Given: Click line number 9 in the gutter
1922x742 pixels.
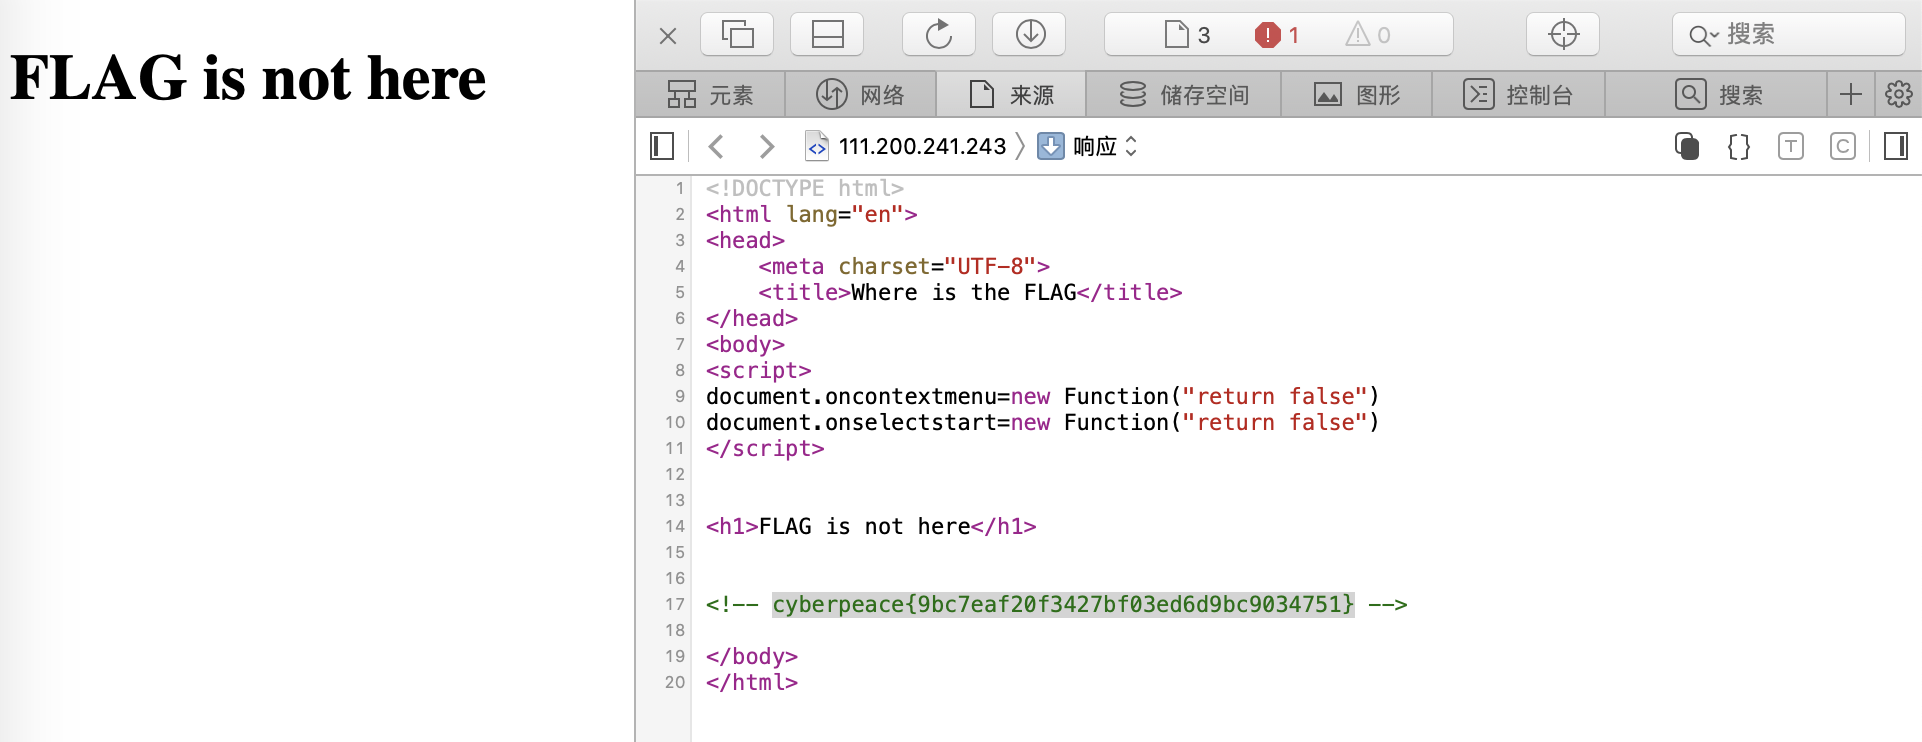Looking at the screenshot, I should [x=680, y=396].
